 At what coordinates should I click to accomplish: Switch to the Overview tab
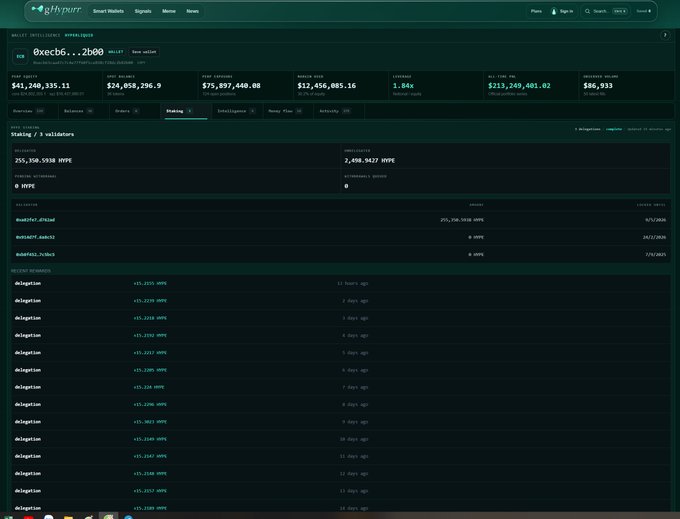tap(29, 111)
